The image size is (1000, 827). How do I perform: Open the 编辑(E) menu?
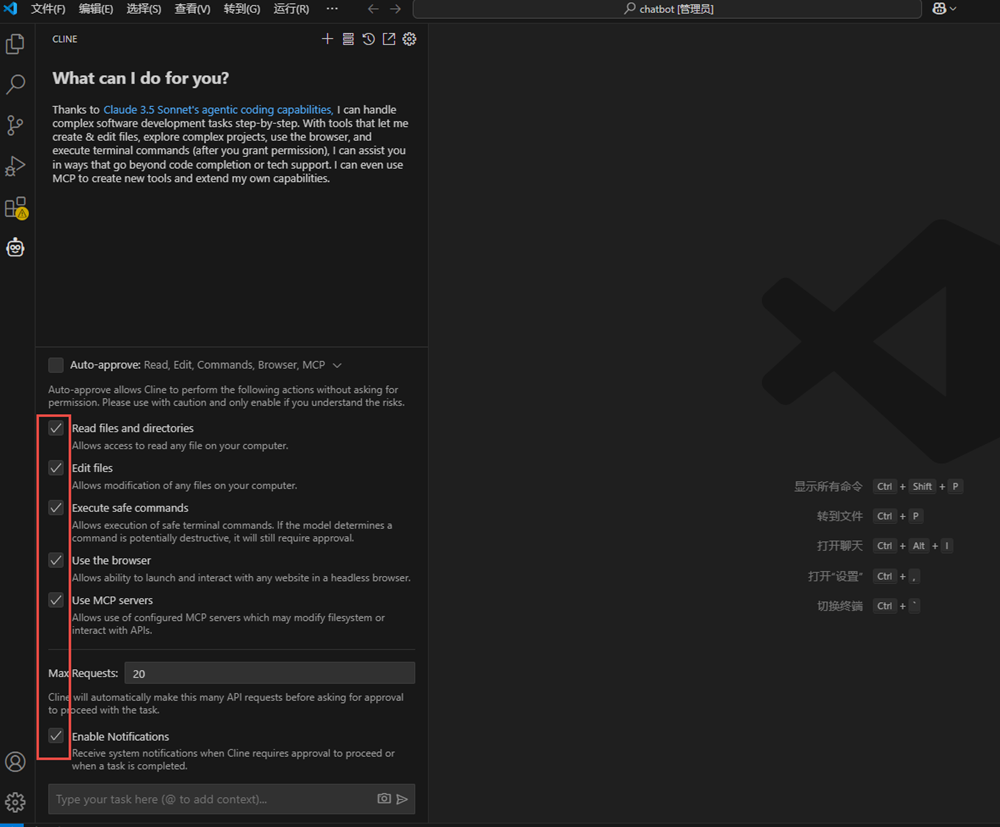96,9
